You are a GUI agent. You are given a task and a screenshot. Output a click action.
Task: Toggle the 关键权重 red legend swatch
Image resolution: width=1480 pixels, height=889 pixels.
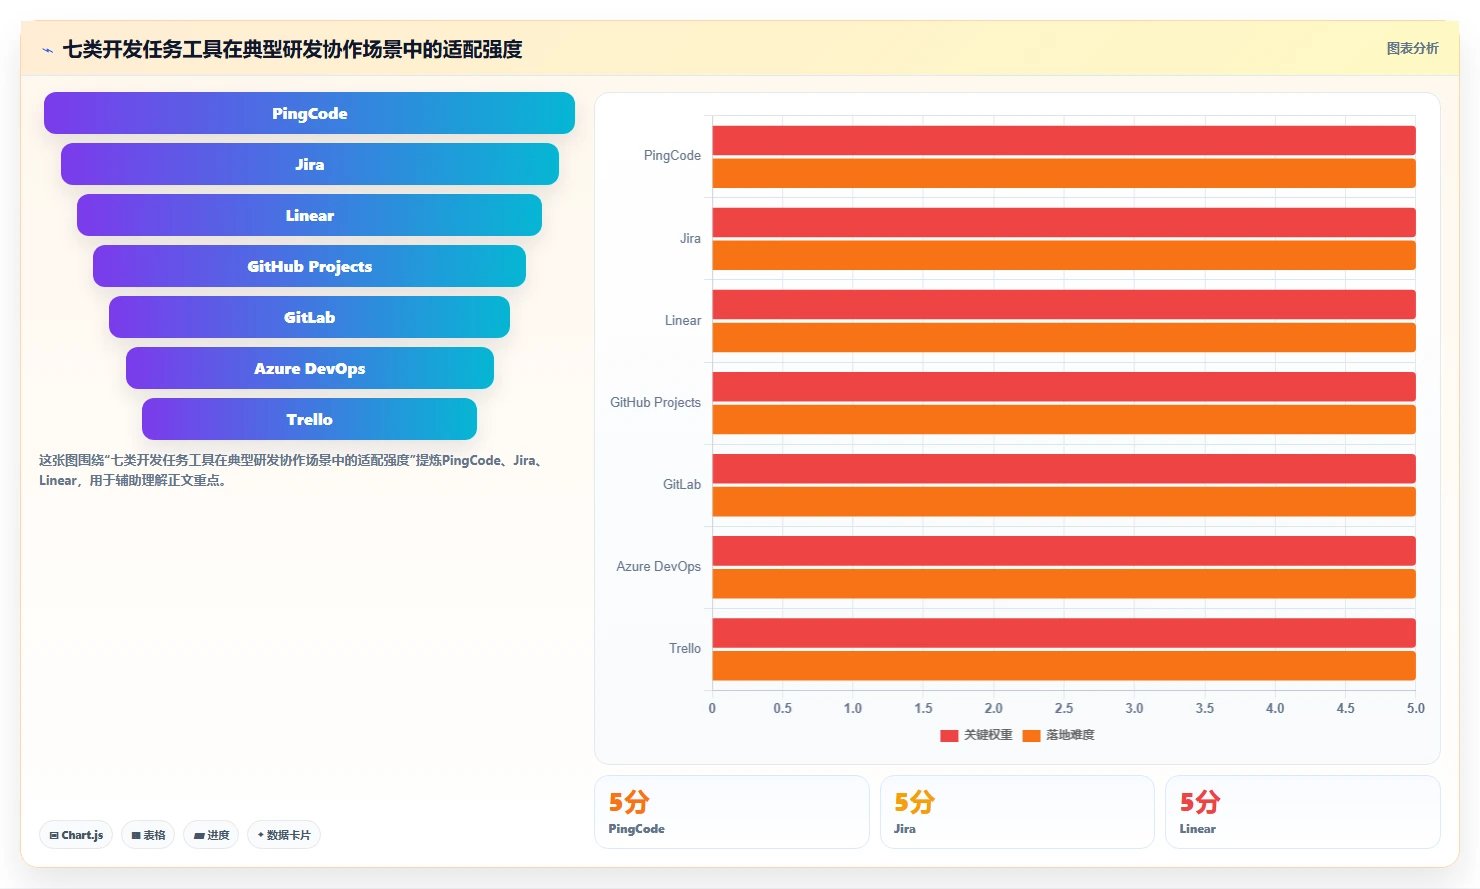[949, 735]
